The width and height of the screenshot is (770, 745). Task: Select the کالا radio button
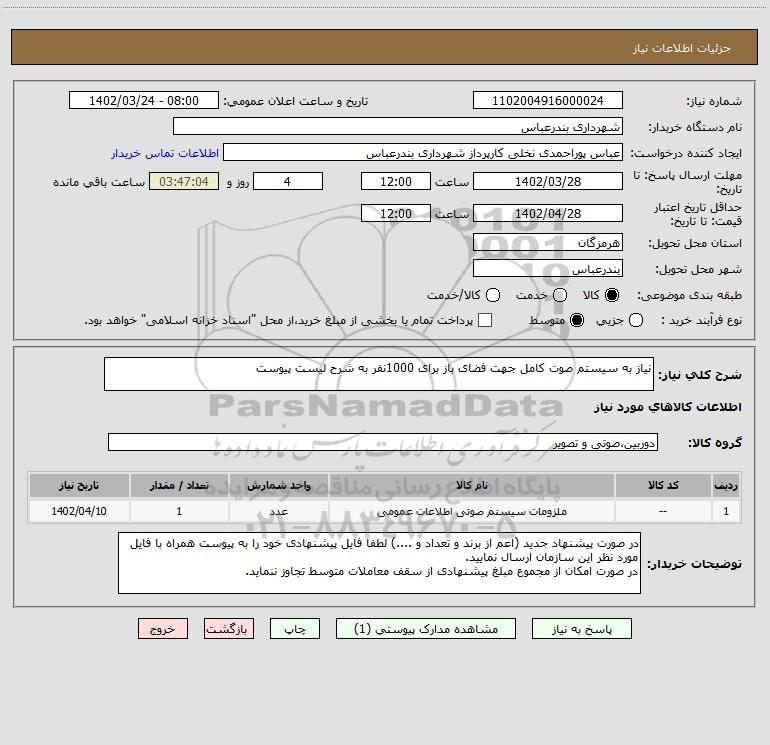click(612, 295)
